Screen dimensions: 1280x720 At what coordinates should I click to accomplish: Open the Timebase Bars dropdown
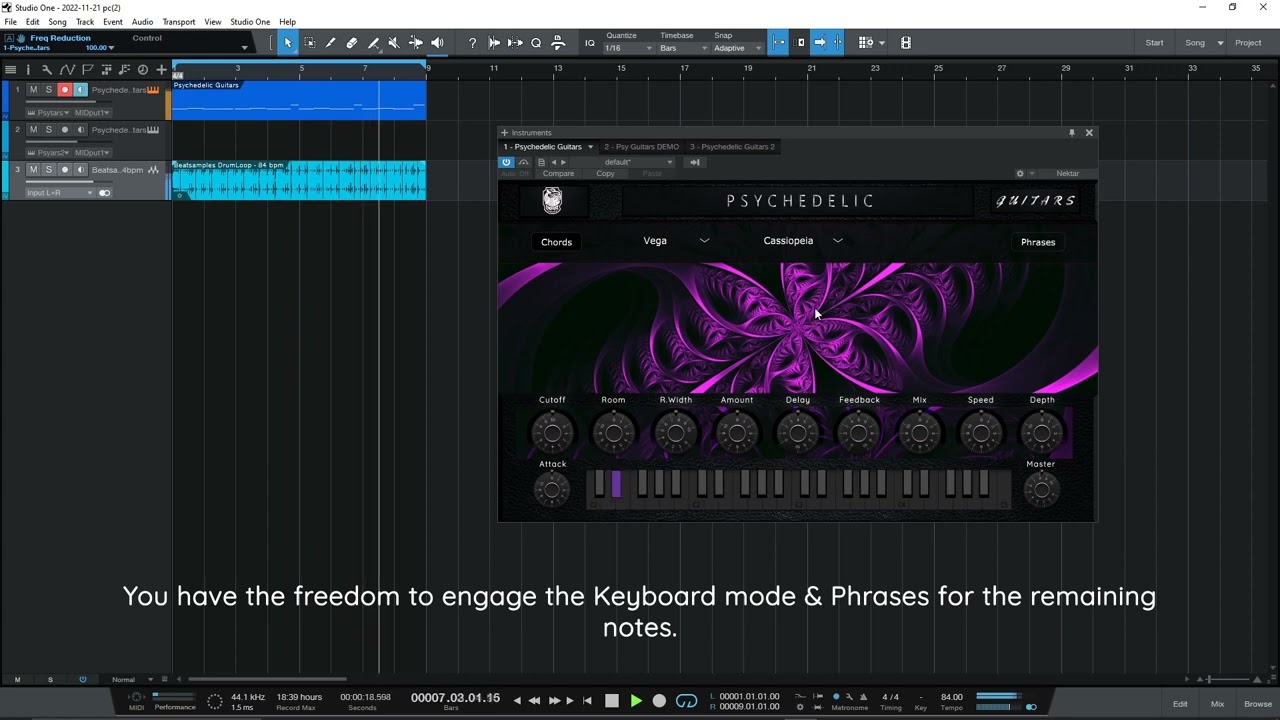pos(682,48)
